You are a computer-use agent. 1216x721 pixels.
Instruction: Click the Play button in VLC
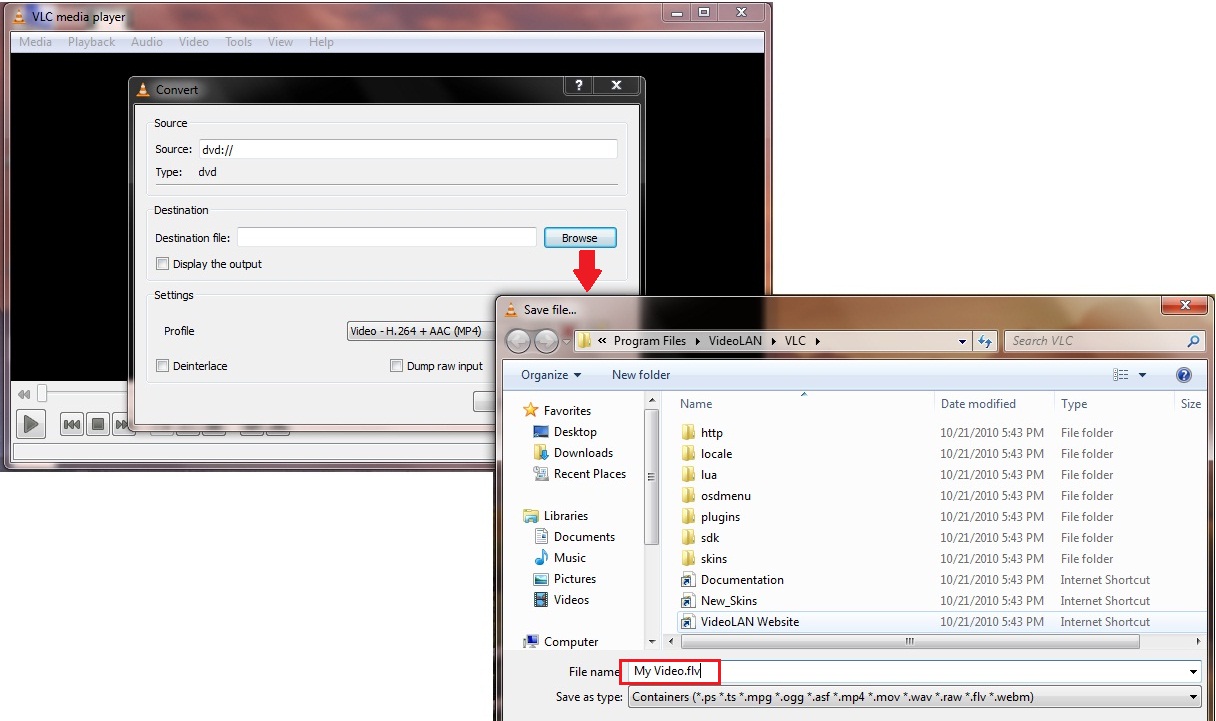31,424
